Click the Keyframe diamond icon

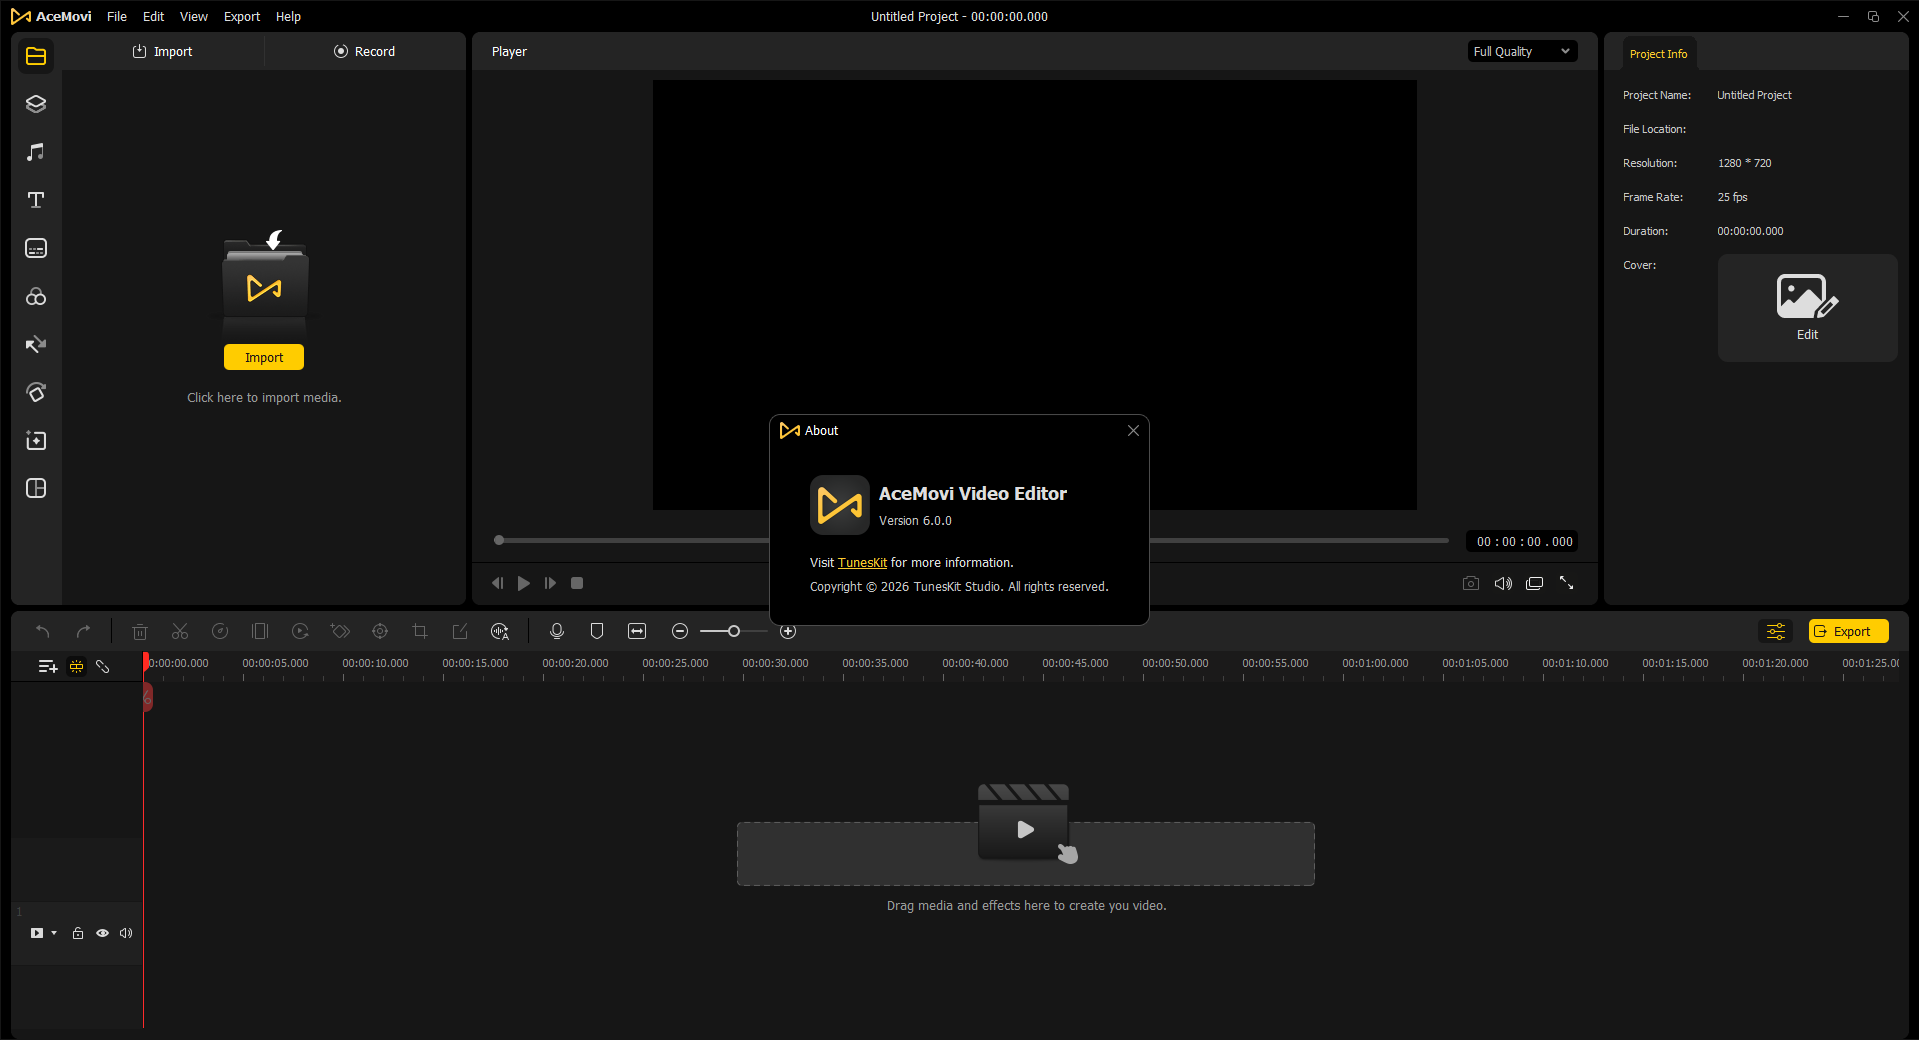pos(340,631)
